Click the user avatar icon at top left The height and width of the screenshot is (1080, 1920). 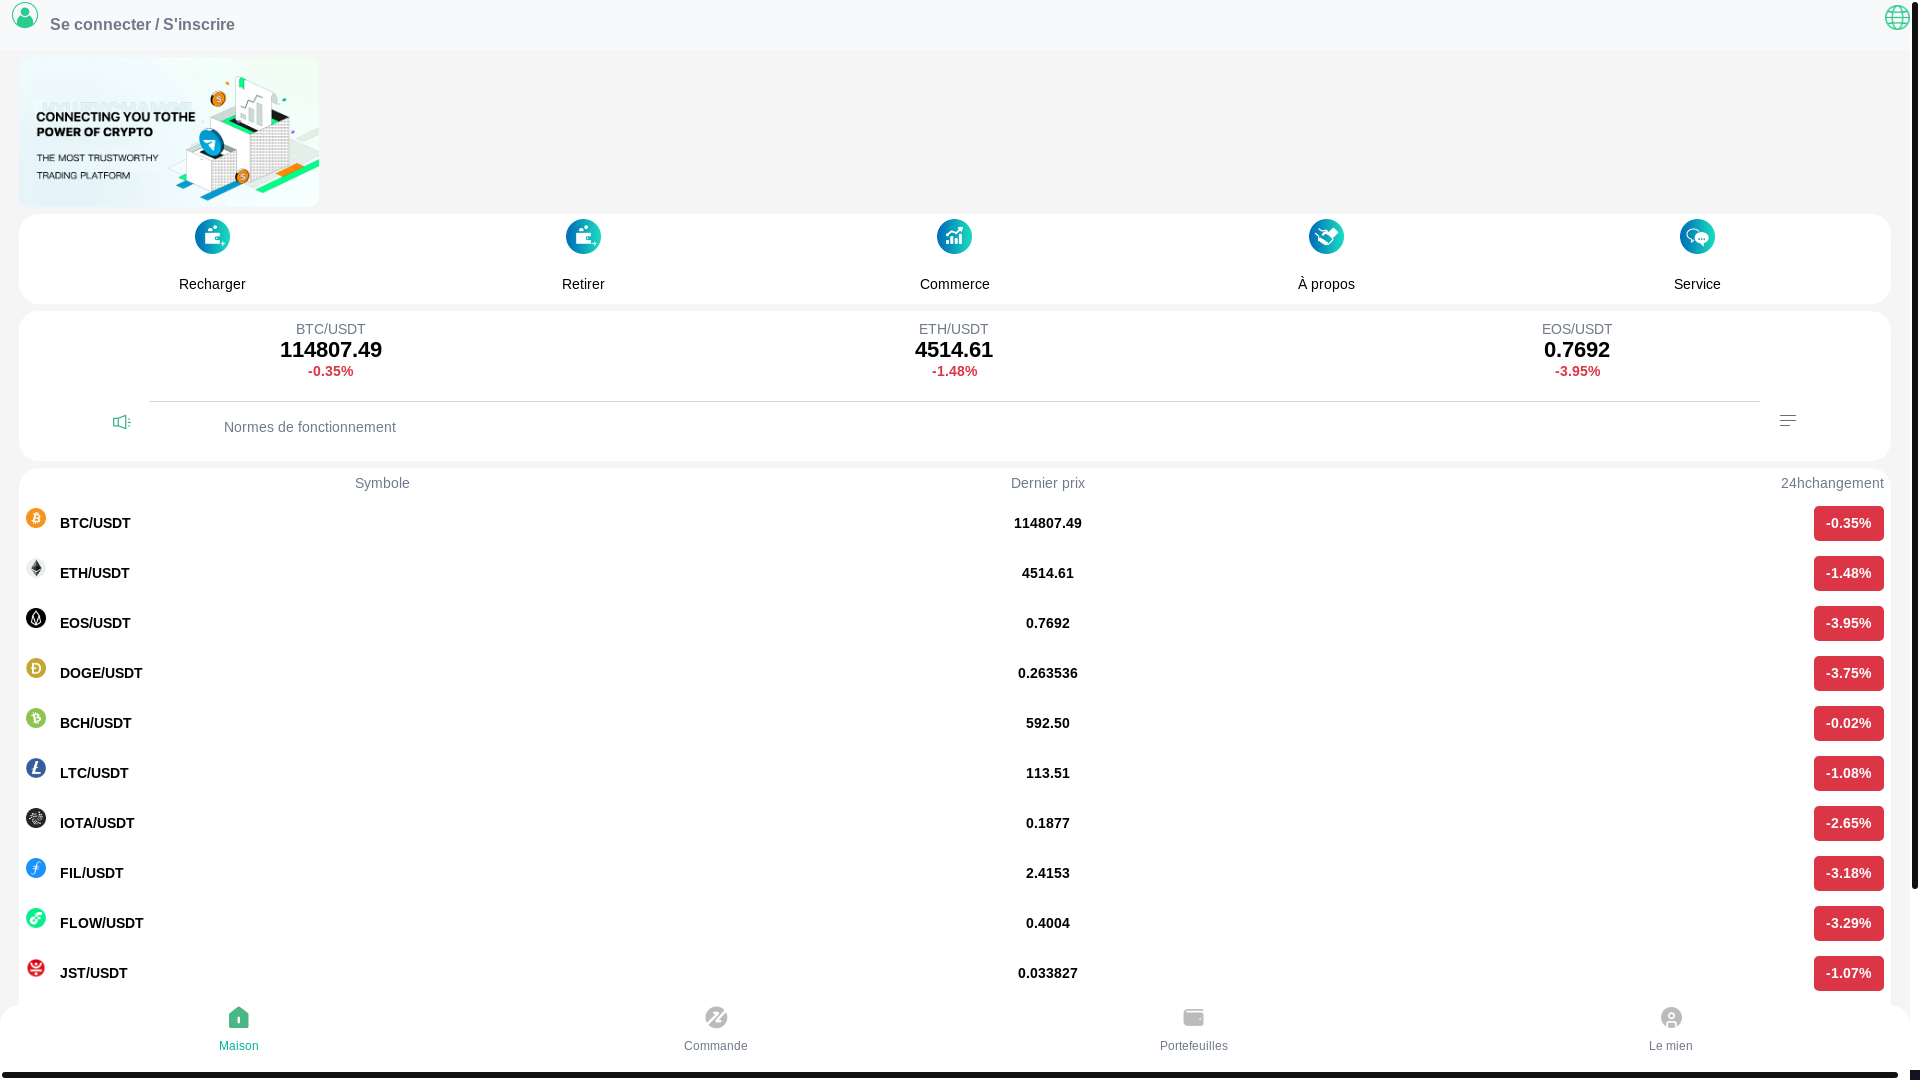point(25,15)
